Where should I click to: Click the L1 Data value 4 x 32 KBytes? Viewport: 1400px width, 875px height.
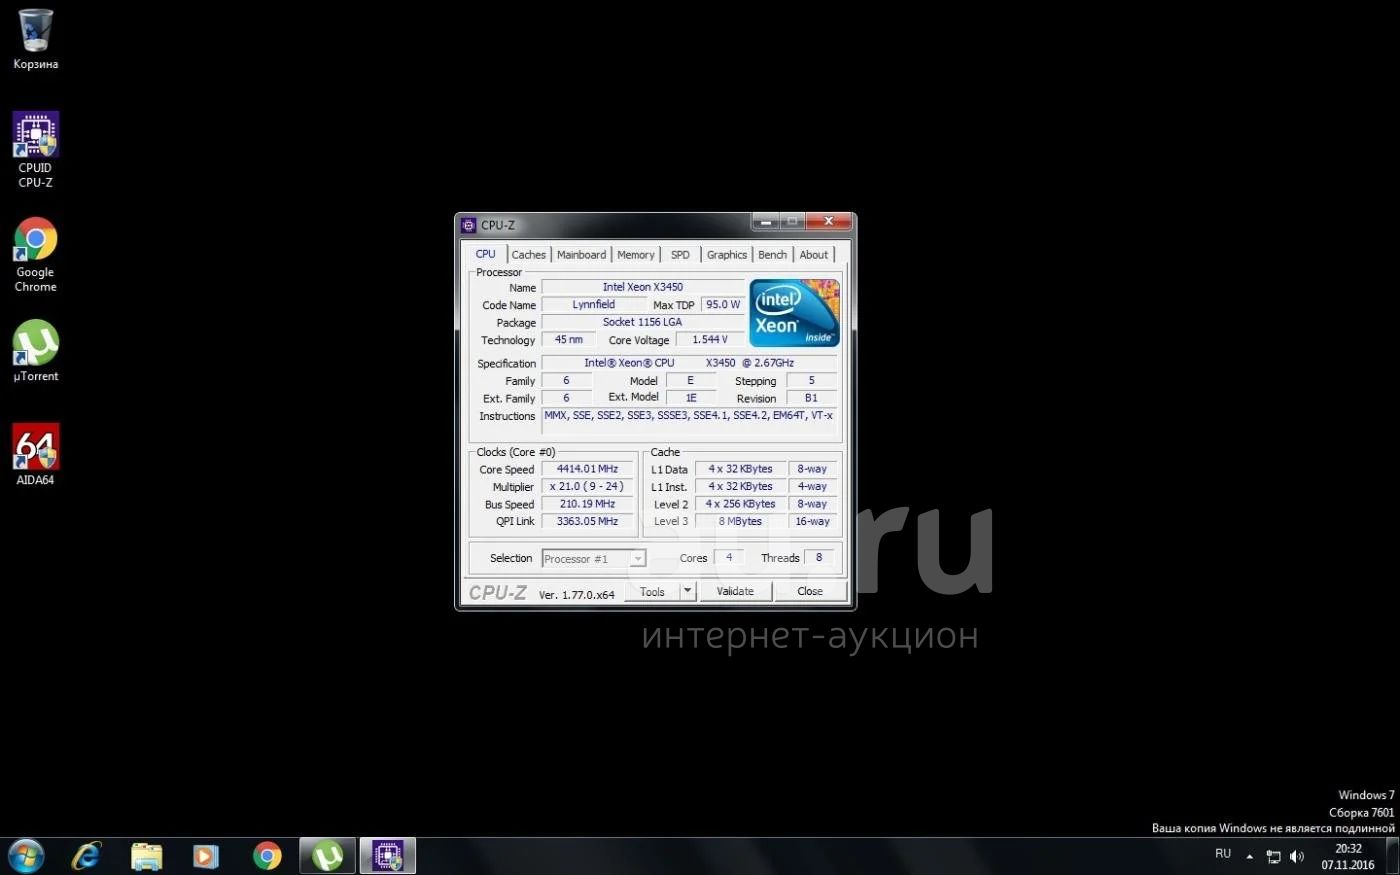click(740, 469)
